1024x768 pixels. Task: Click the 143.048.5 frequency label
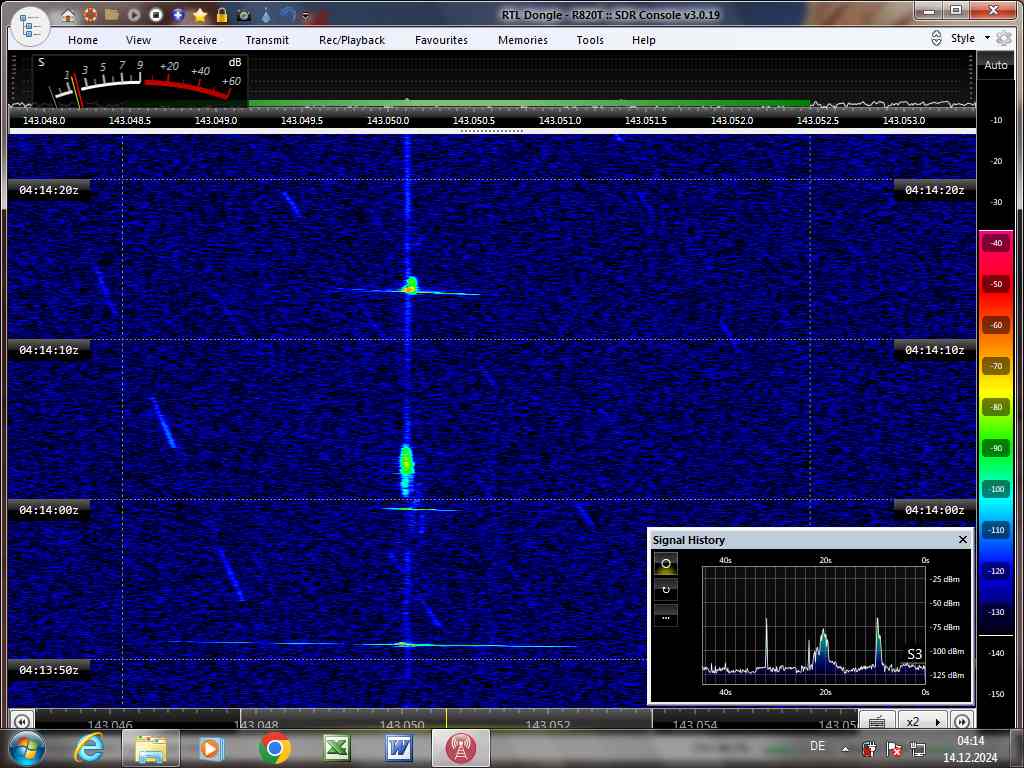[130, 120]
